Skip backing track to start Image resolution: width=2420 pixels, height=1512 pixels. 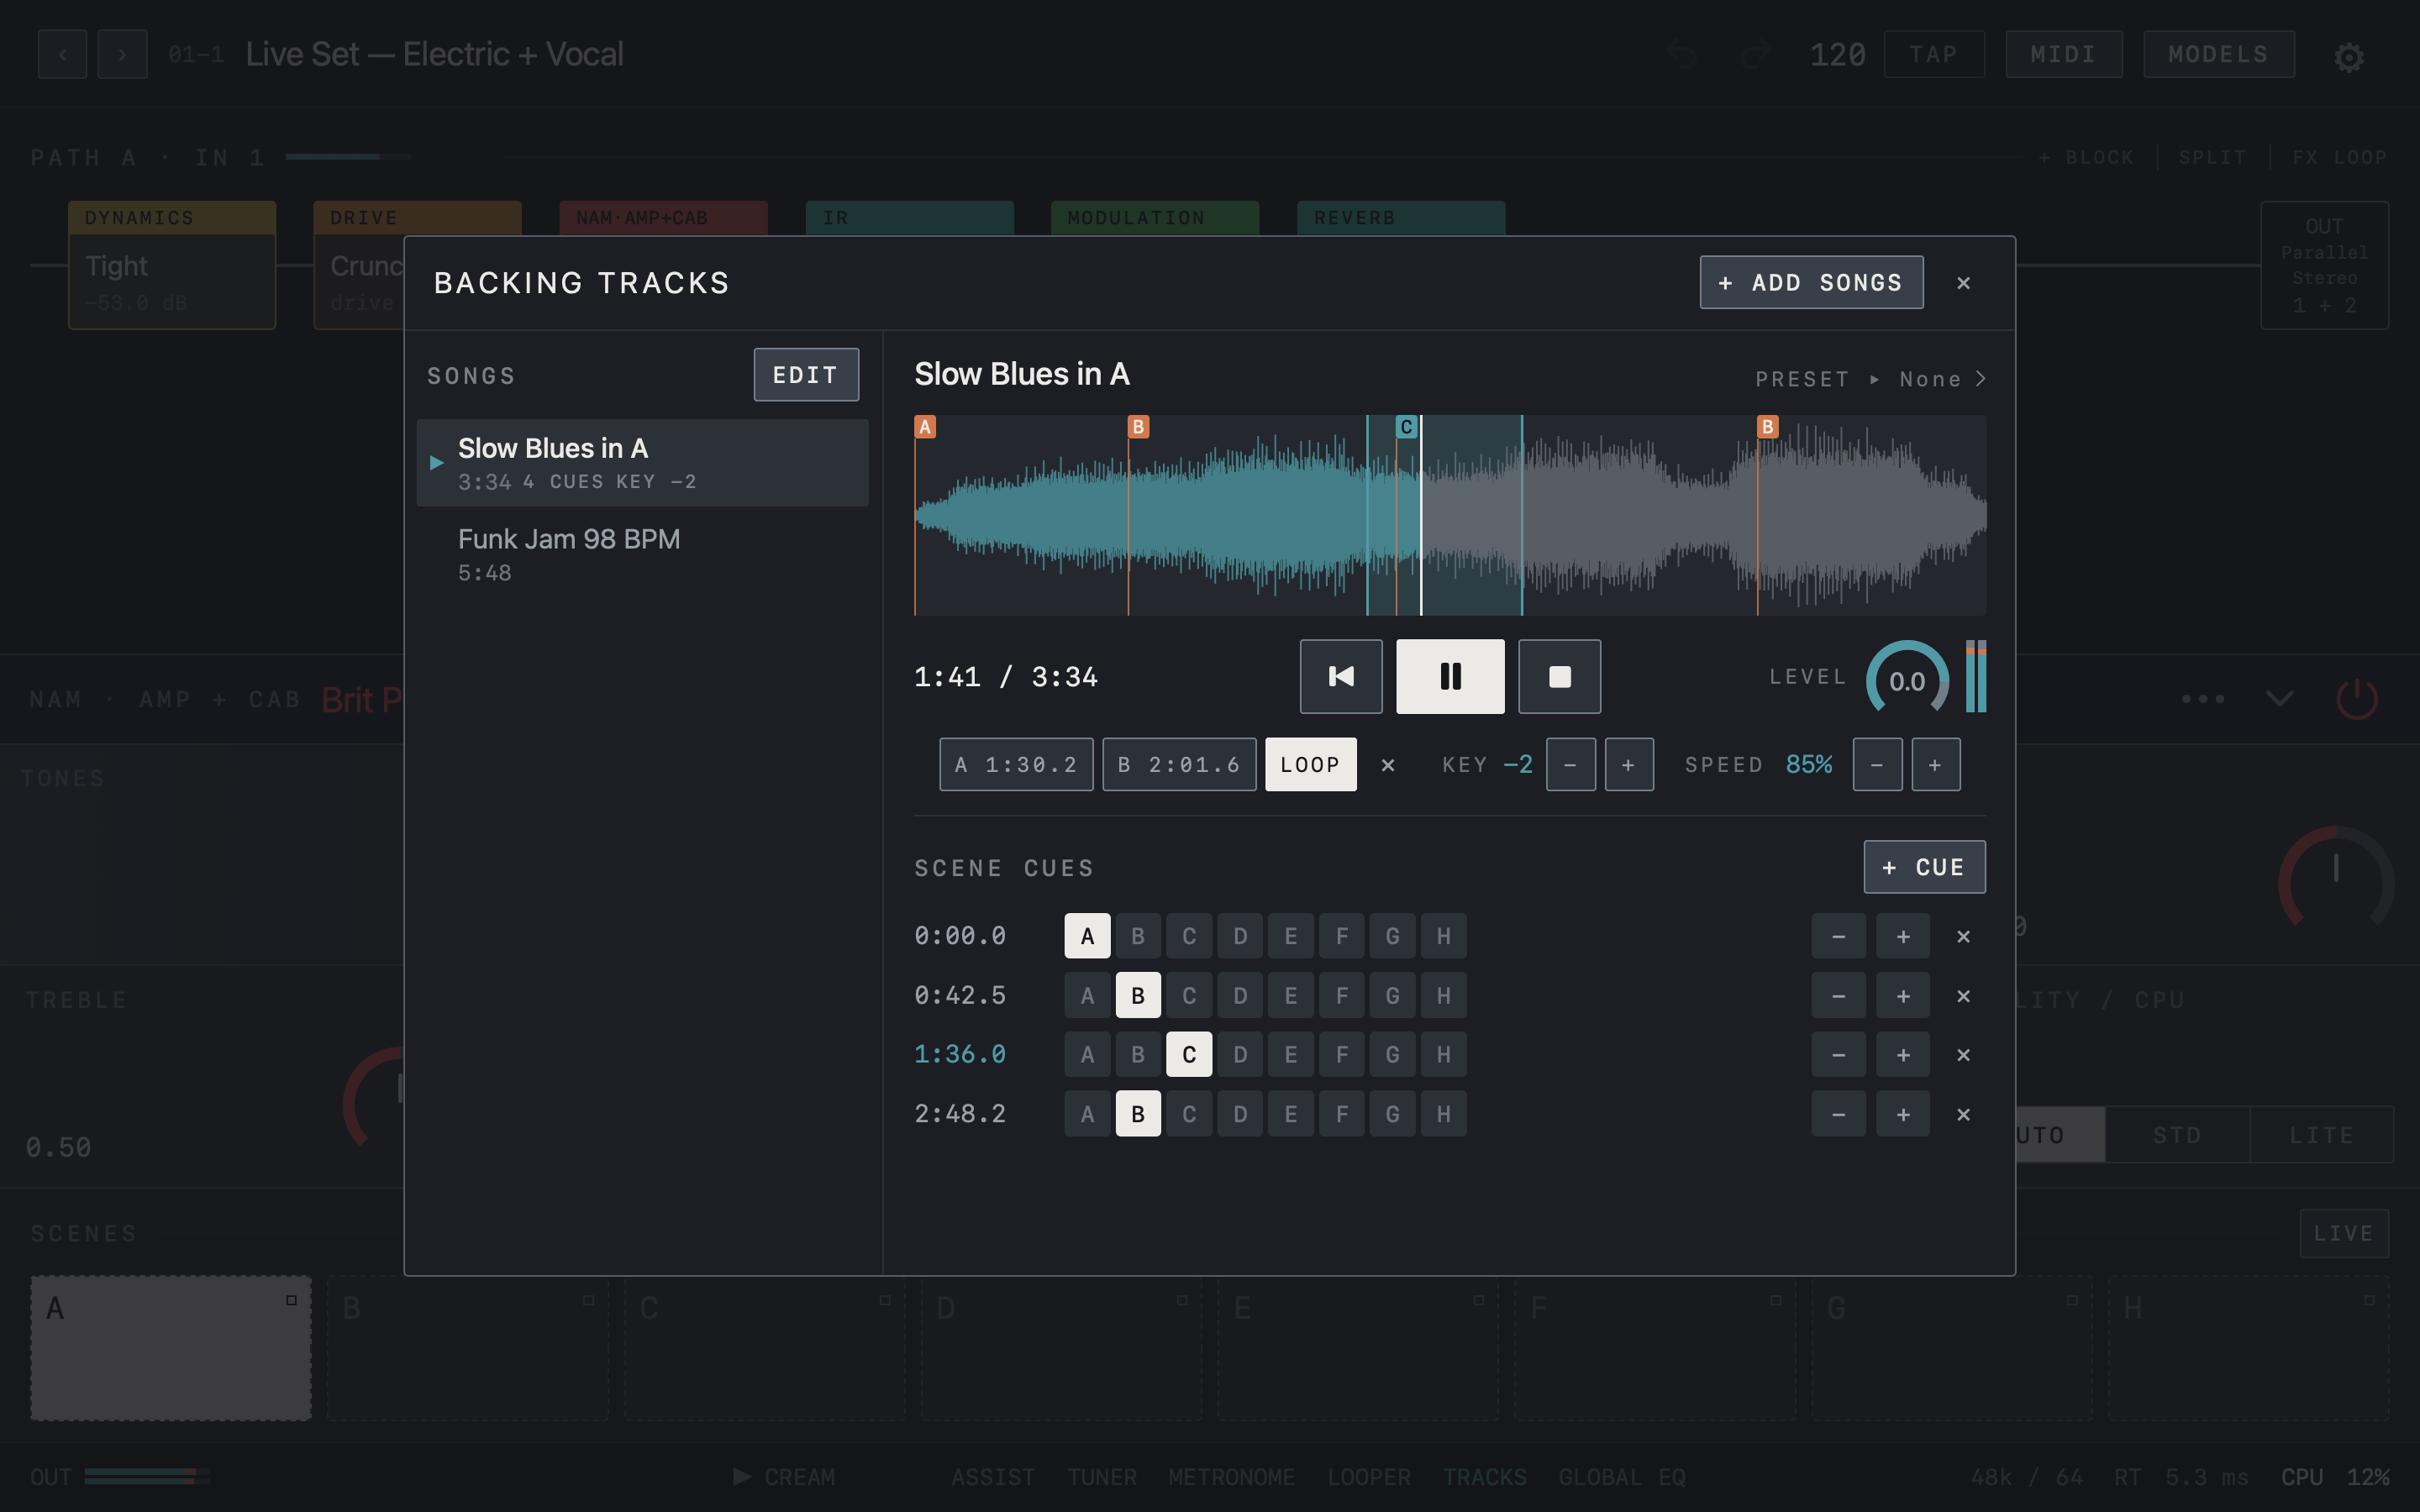[1341, 677]
